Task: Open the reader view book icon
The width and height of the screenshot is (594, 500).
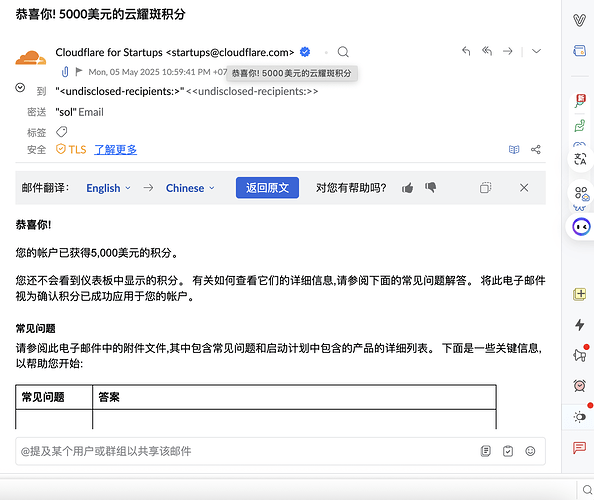Action: (514, 150)
